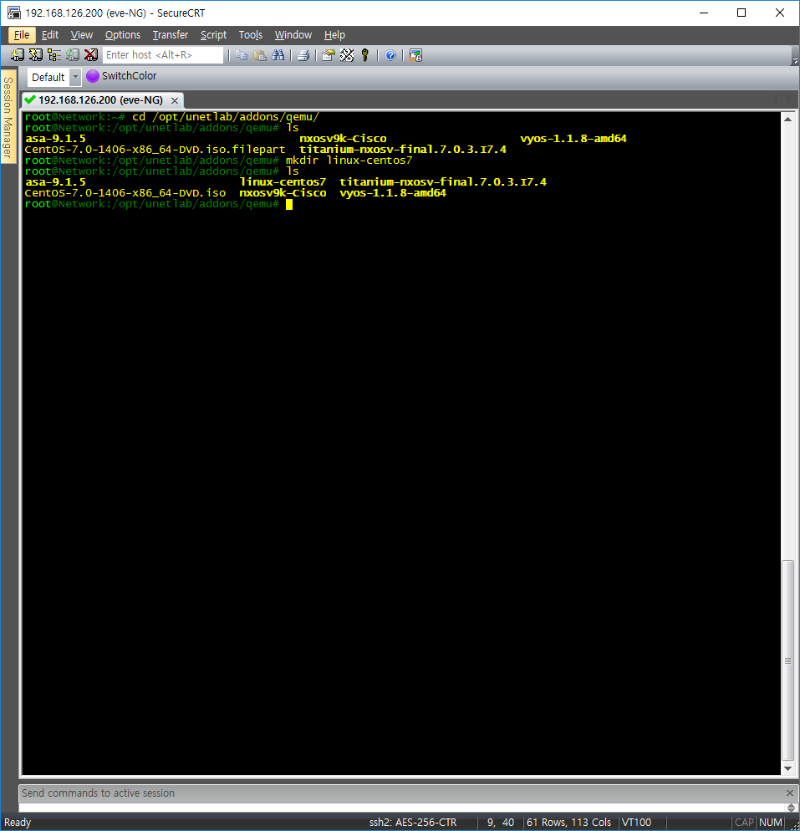Click the window title text in title bar
This screenshot has width=800, height=831.
pos(115,13)
